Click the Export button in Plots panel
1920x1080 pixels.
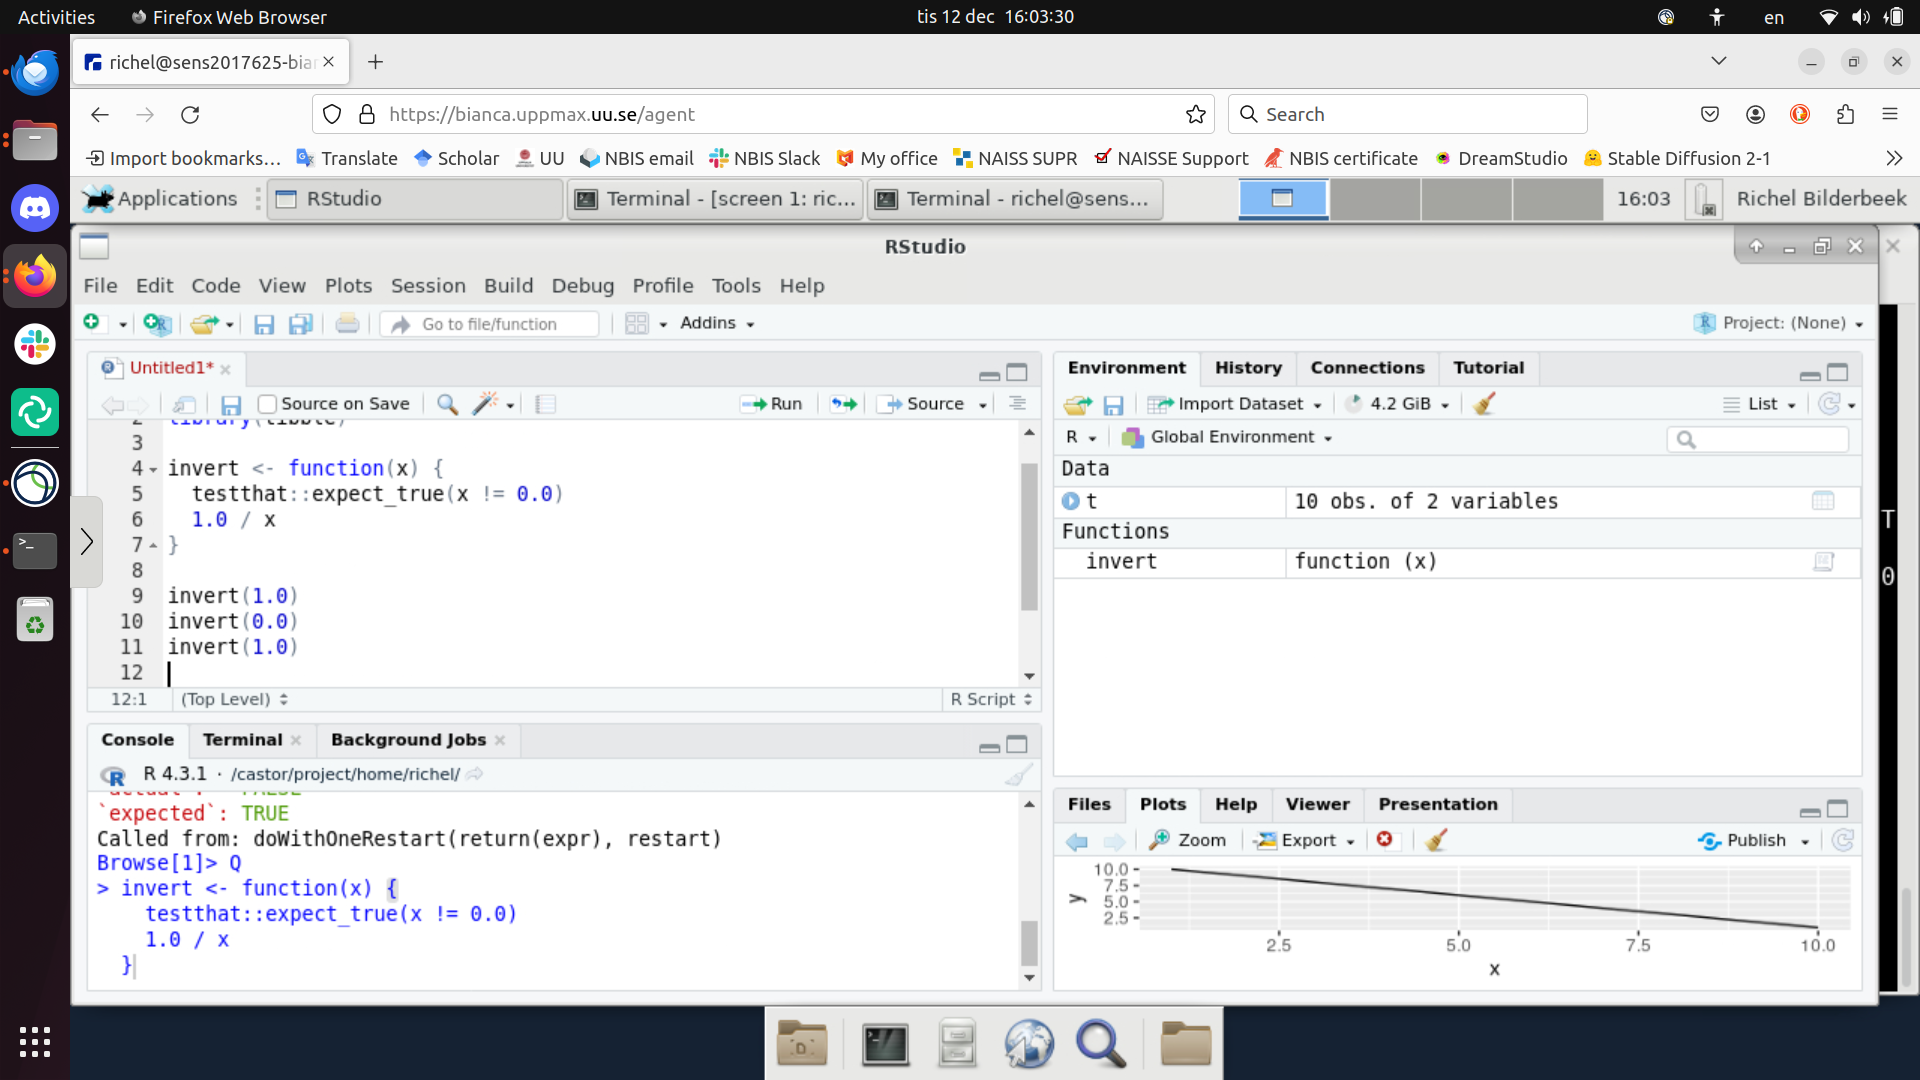(x=1307, y=840)
